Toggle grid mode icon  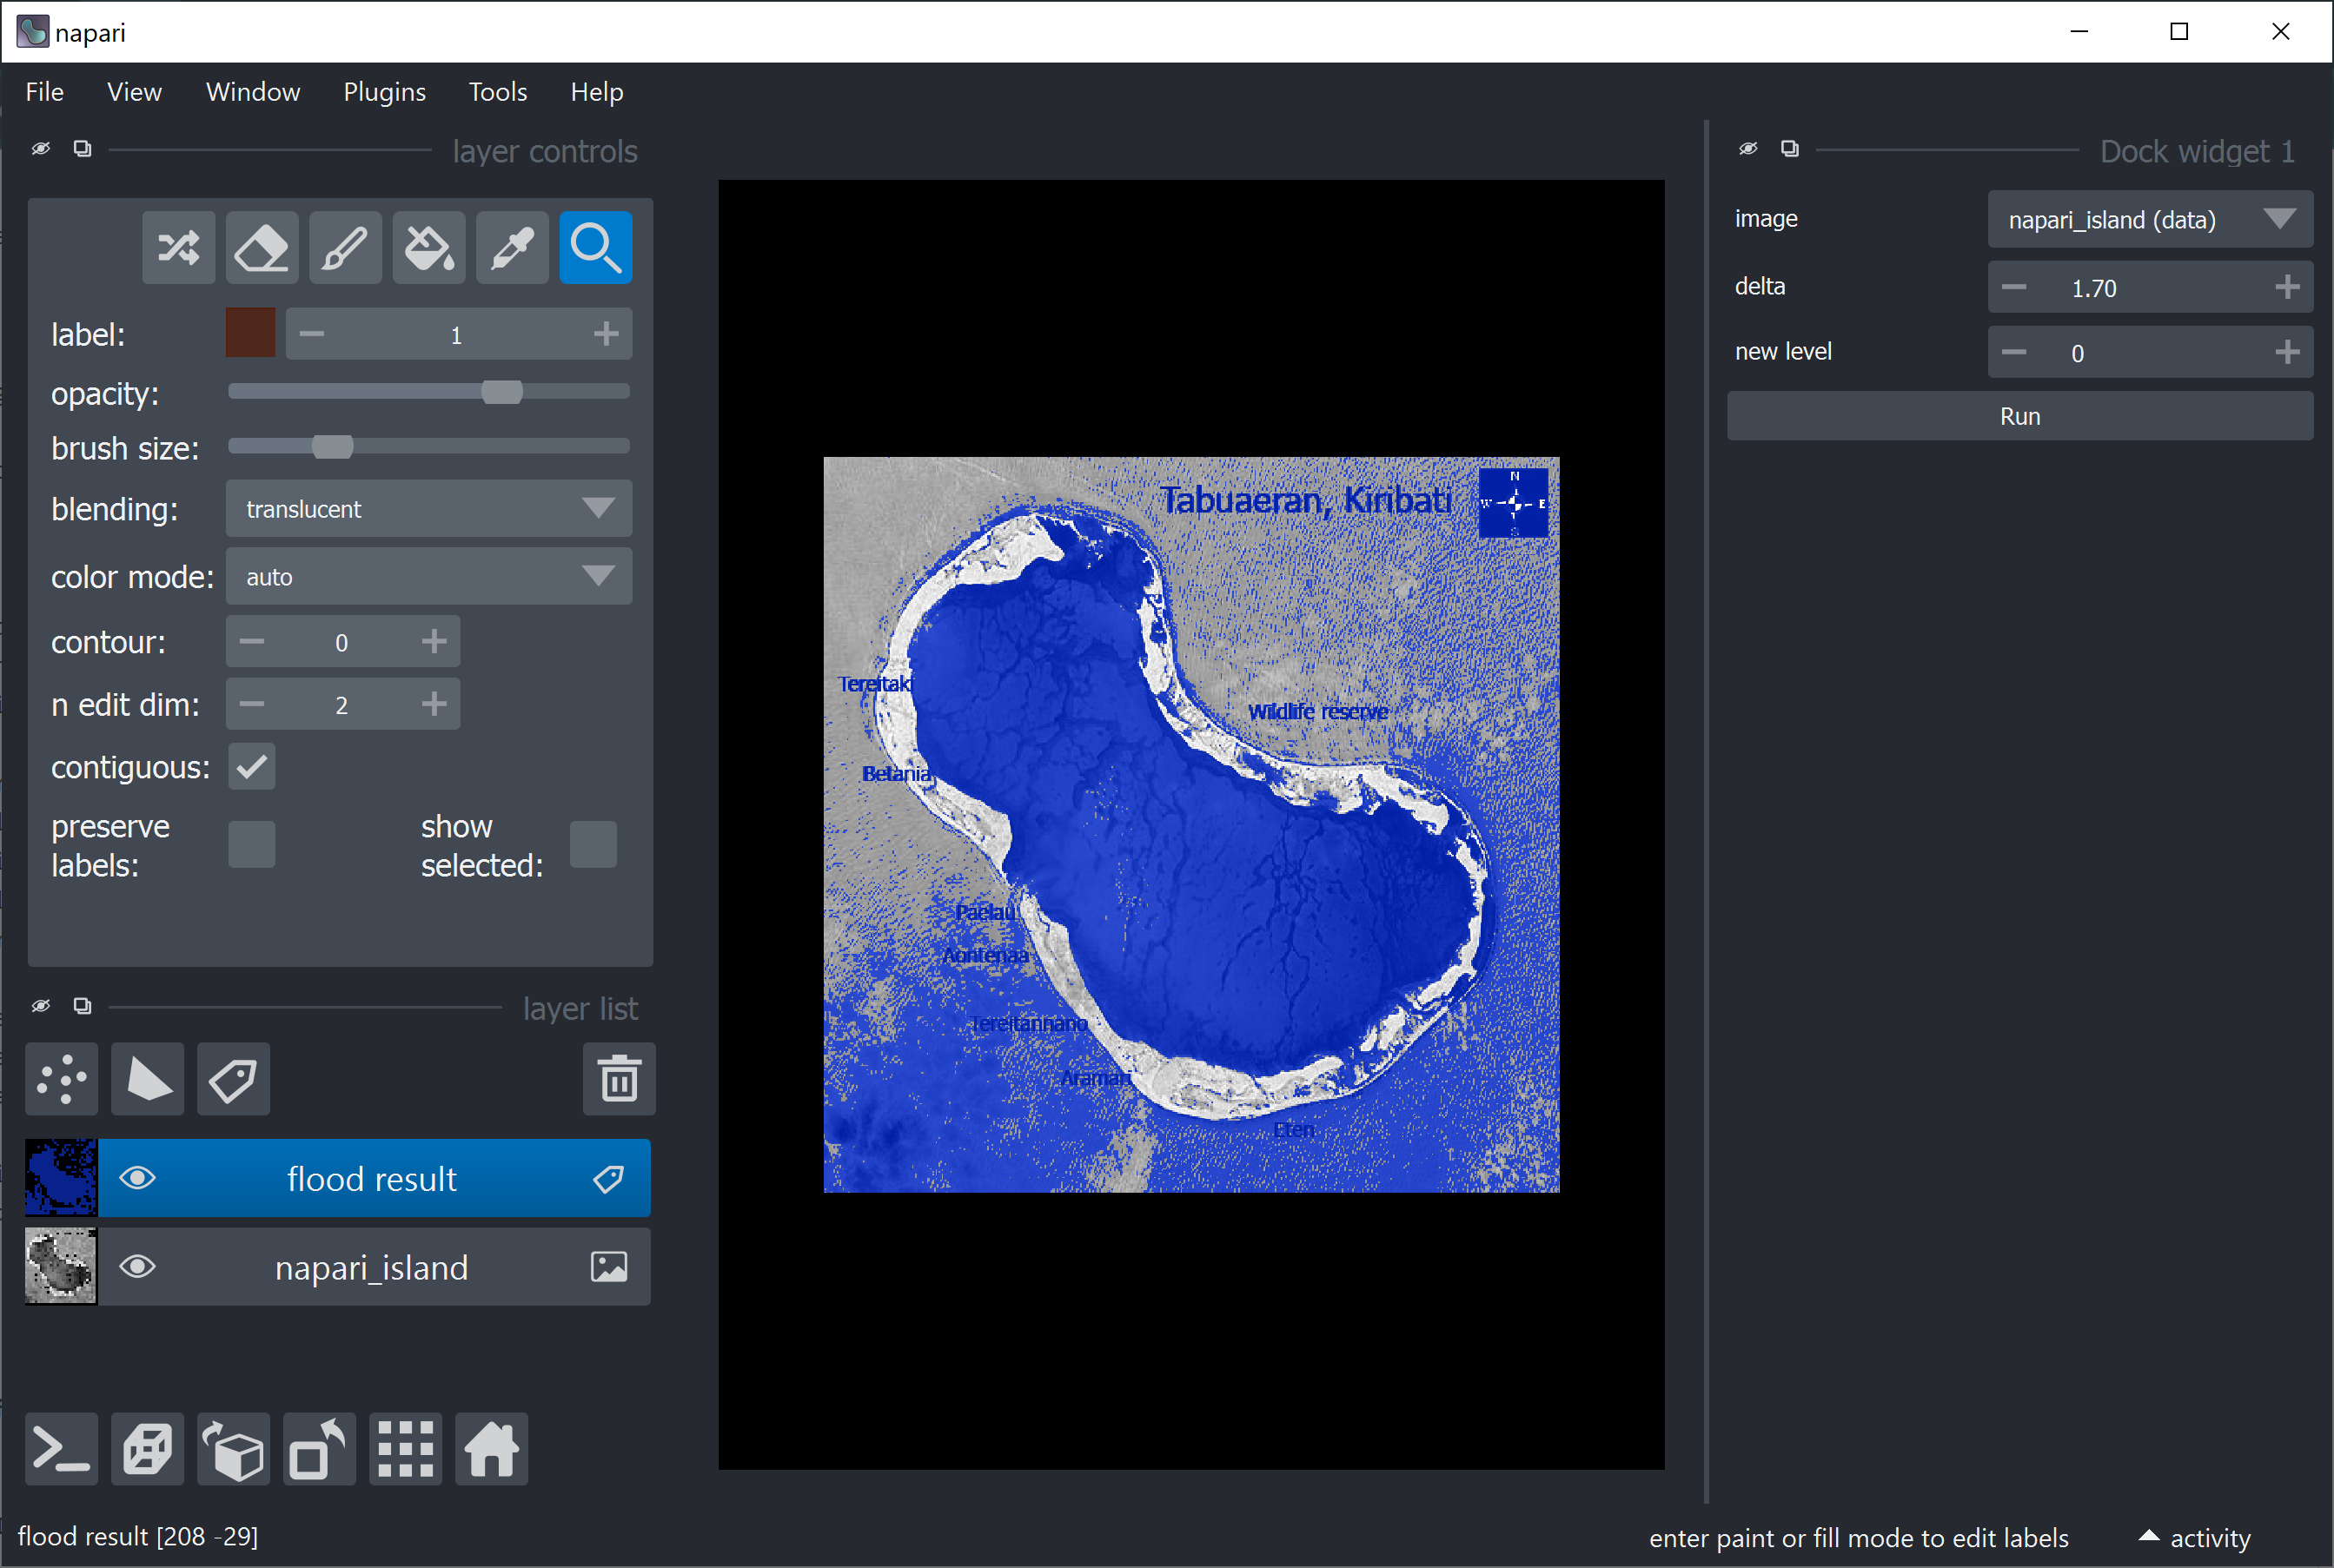click(x=406, y=1449)
